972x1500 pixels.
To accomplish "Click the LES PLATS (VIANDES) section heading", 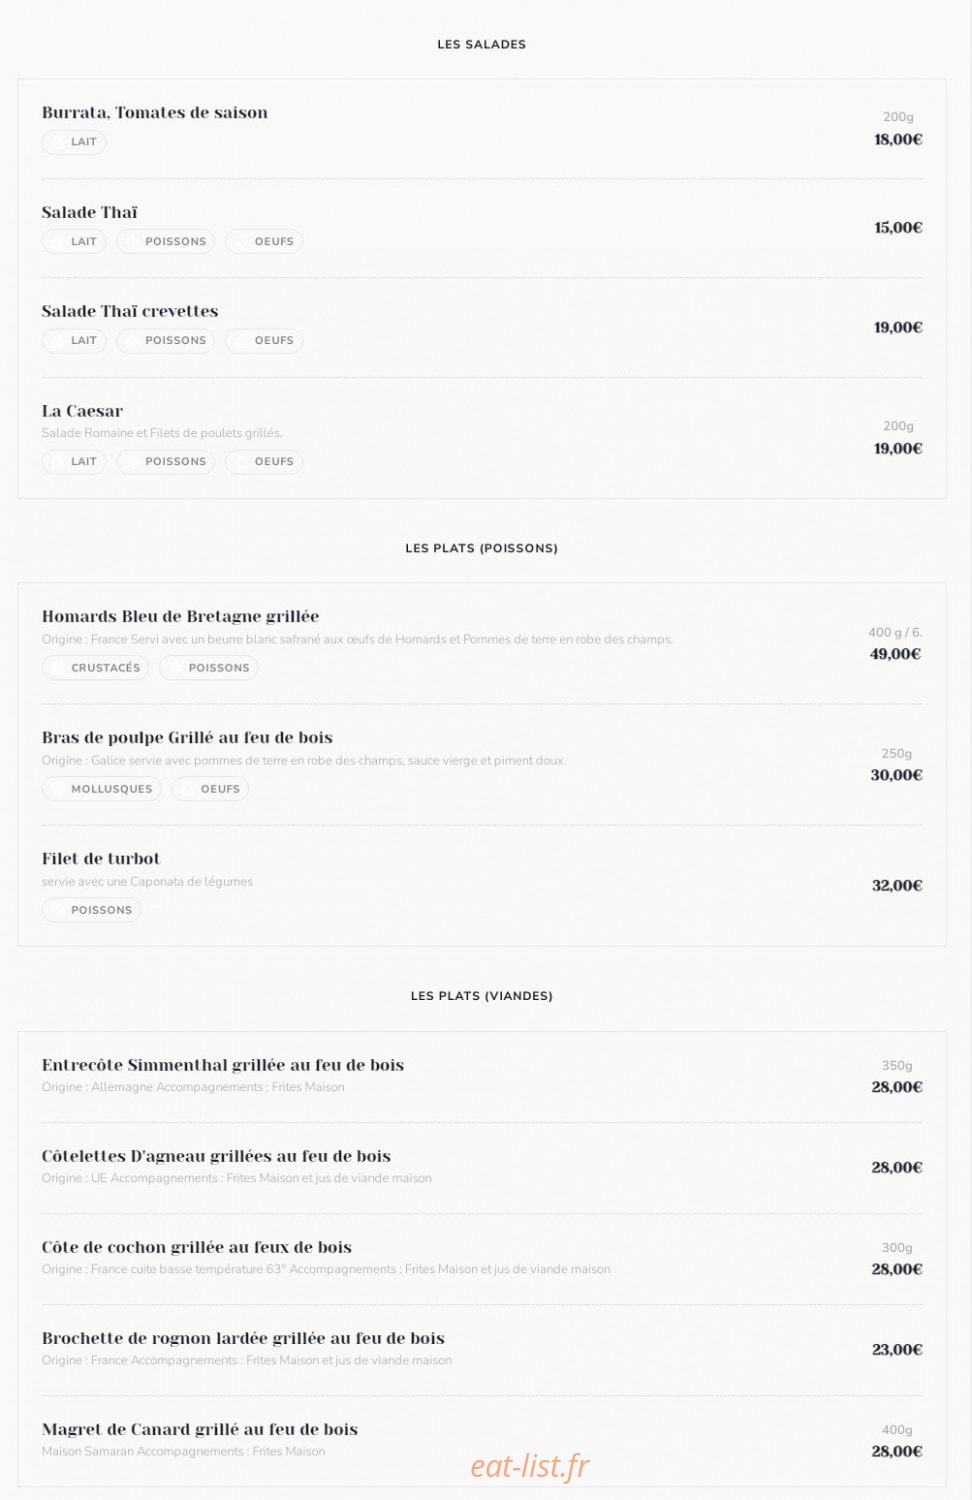I will coord(481,996).
